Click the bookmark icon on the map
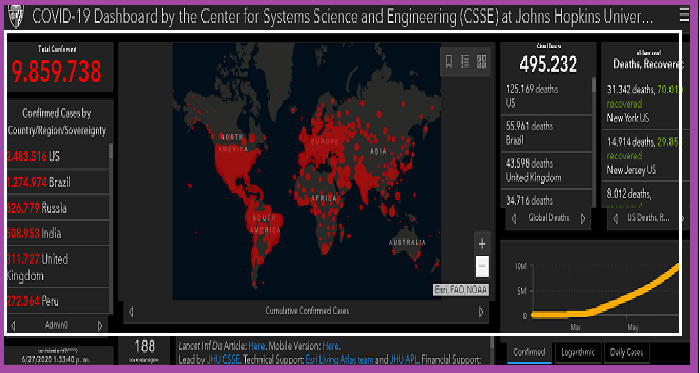 449,62
